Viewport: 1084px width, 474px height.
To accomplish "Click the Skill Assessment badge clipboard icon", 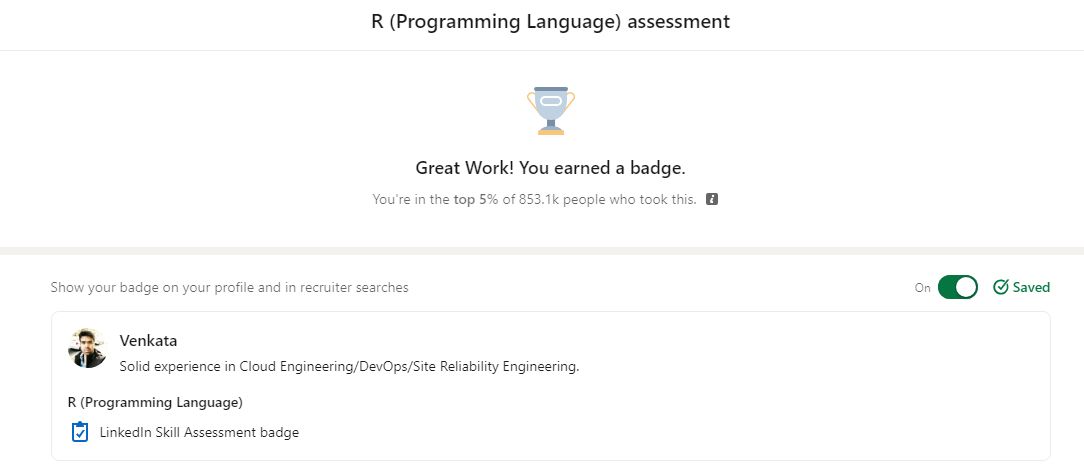I will click(80, 432).
